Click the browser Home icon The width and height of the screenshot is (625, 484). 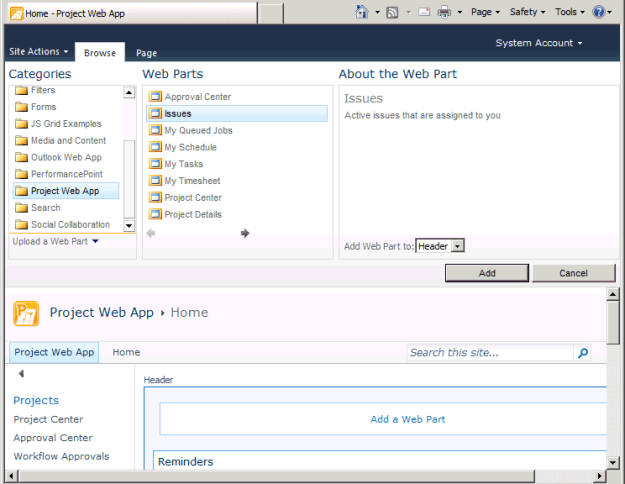tap(362, 12)
